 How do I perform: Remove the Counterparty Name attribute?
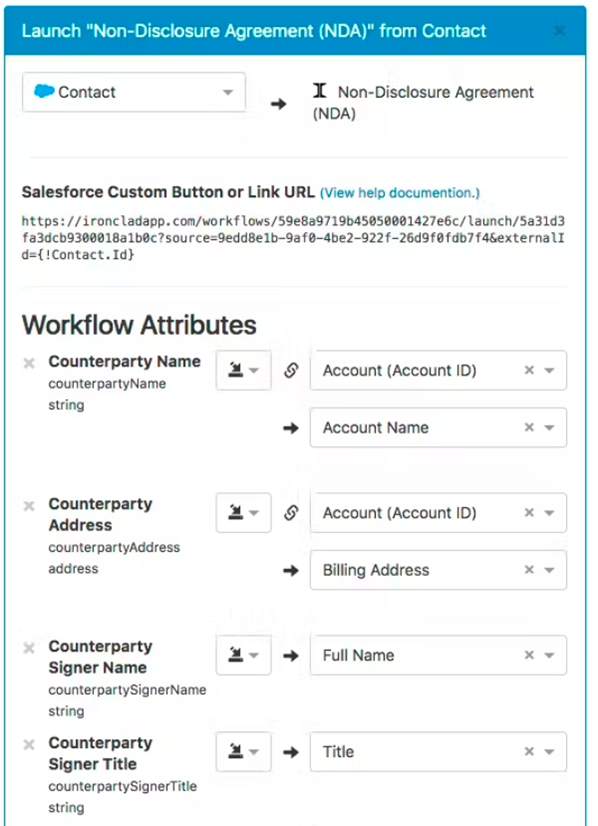point(29,362)
